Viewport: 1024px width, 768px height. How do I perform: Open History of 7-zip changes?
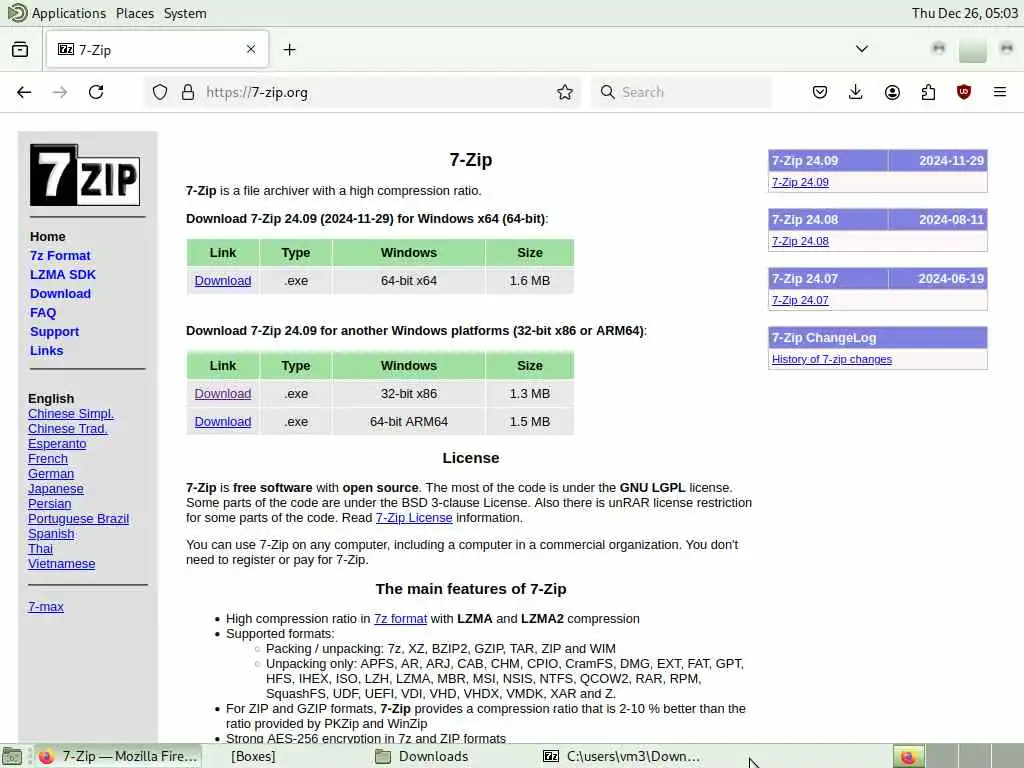(831, 359)
